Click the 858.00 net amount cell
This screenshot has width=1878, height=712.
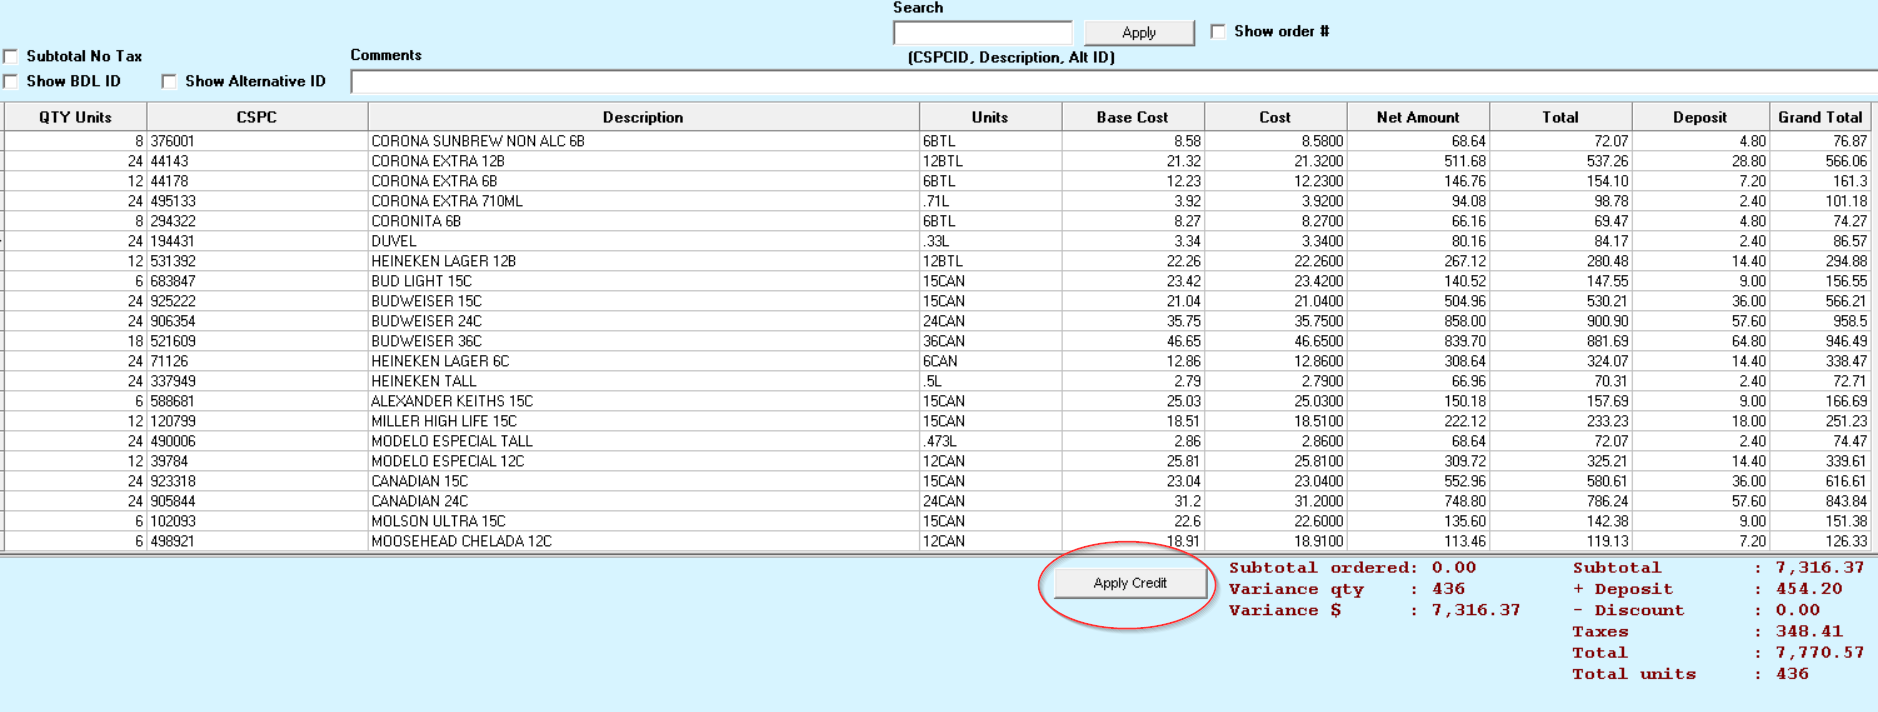(1418, 321)
